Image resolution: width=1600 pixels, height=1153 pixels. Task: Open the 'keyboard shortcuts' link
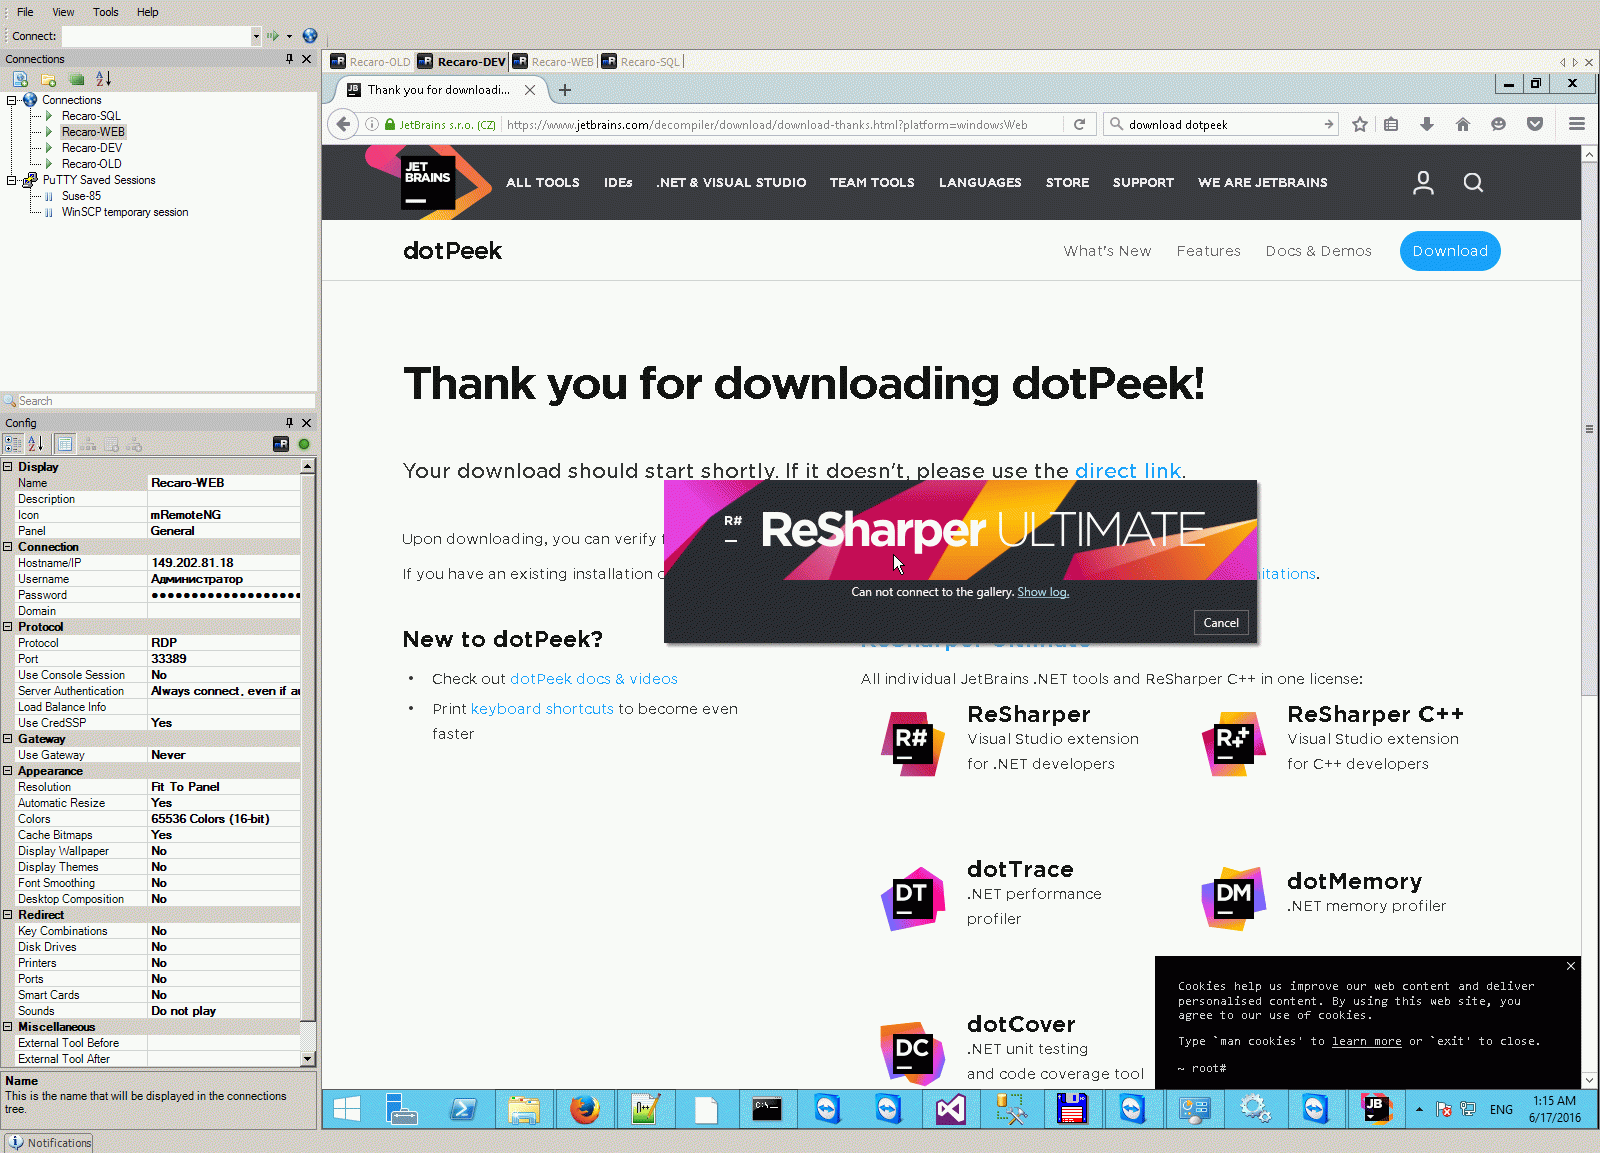[542, 709]
